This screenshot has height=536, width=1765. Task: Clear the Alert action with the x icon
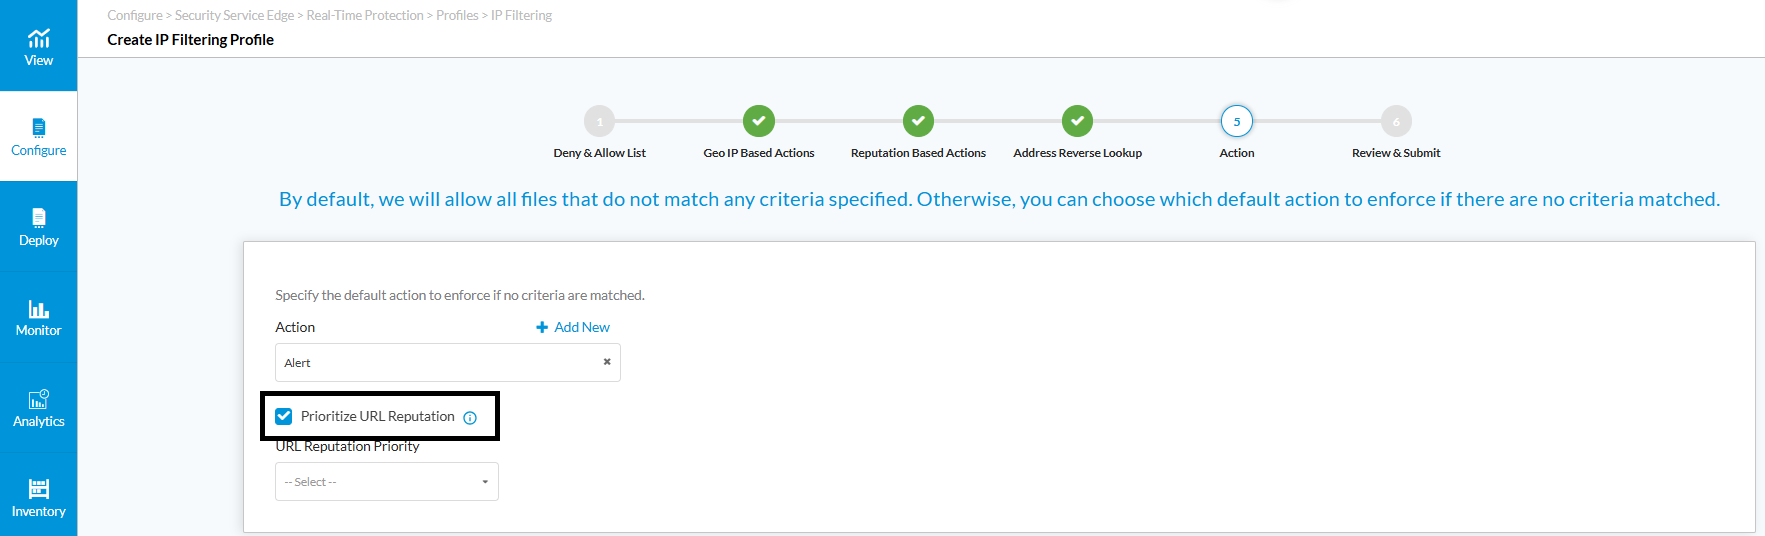(607, 362)
